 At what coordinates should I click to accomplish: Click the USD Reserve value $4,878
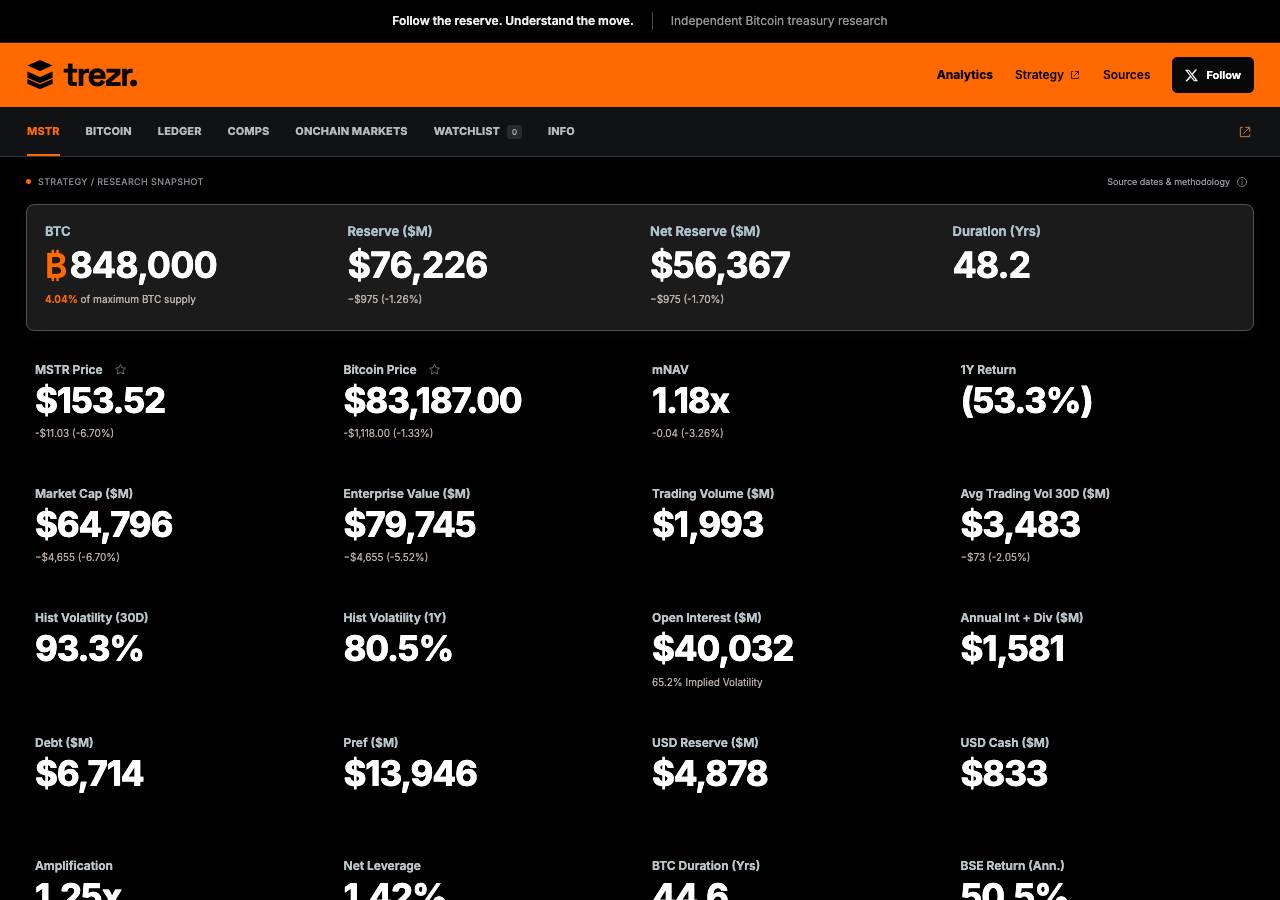click(x=710, y=774)
